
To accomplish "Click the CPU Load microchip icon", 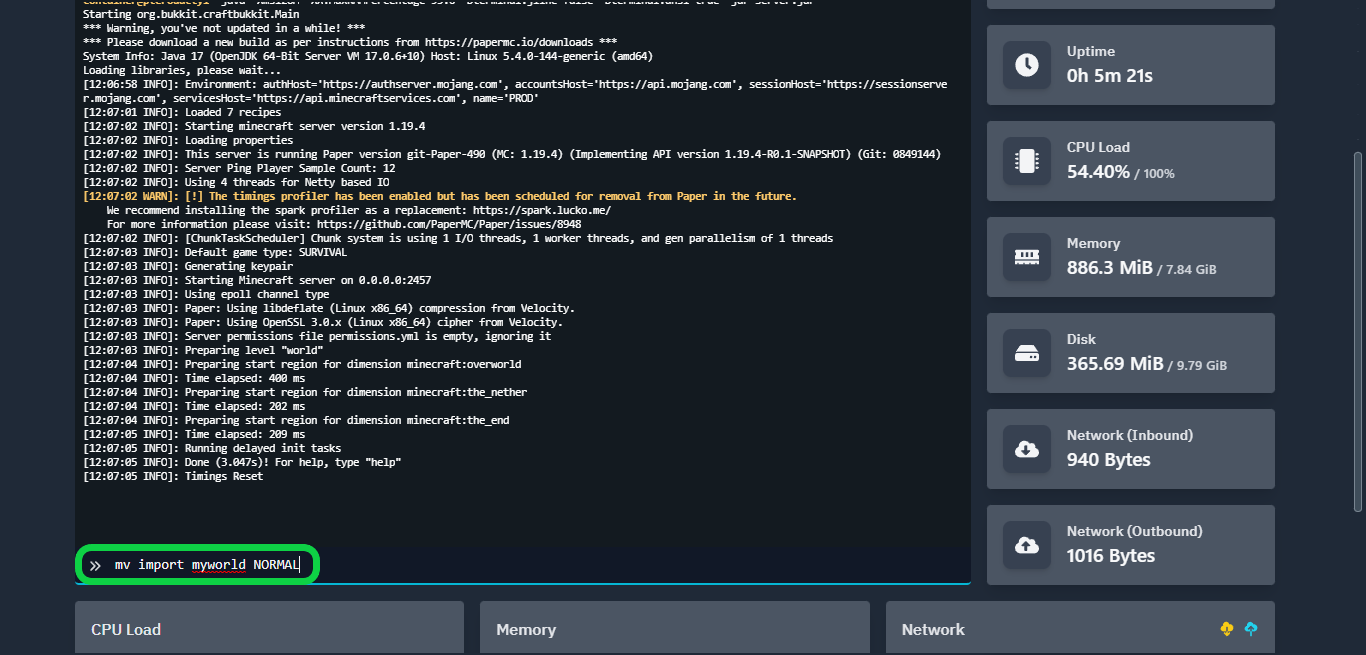I will (1026, 160).
